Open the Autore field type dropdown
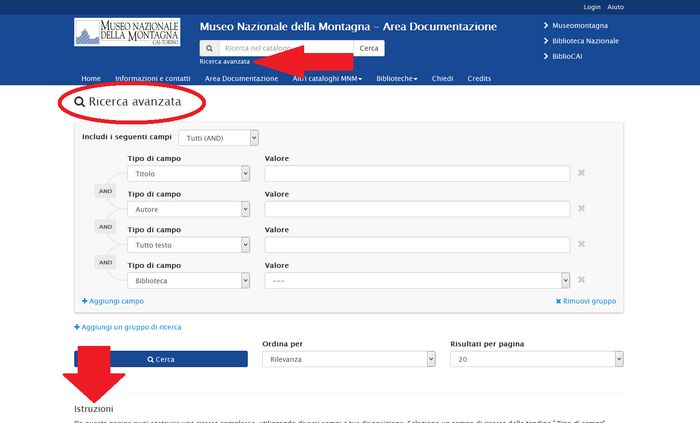The image size is (700, 423). [x=188, y=209]
